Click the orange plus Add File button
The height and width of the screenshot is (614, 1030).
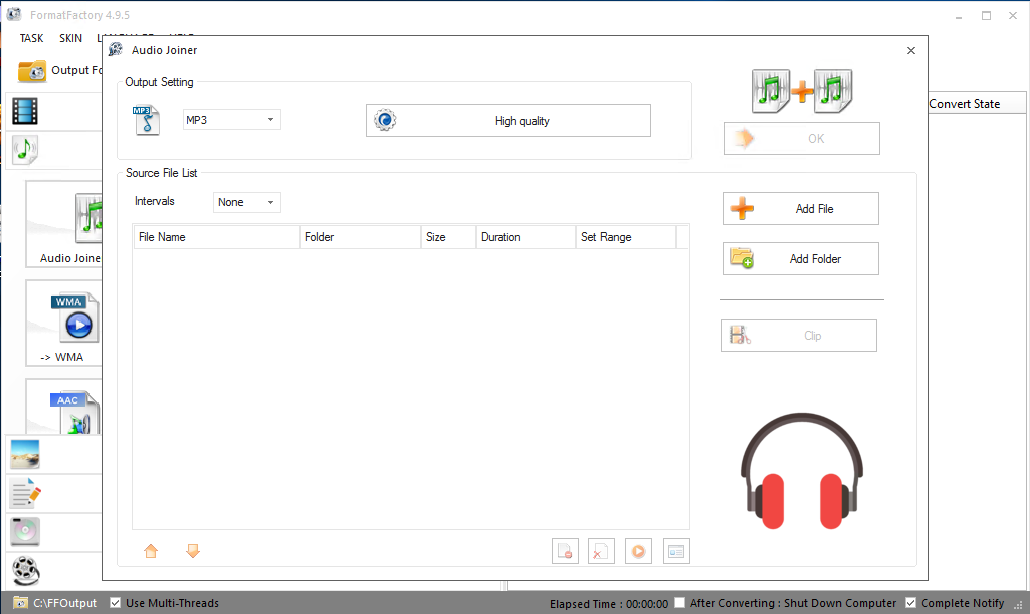pos(801,209)
